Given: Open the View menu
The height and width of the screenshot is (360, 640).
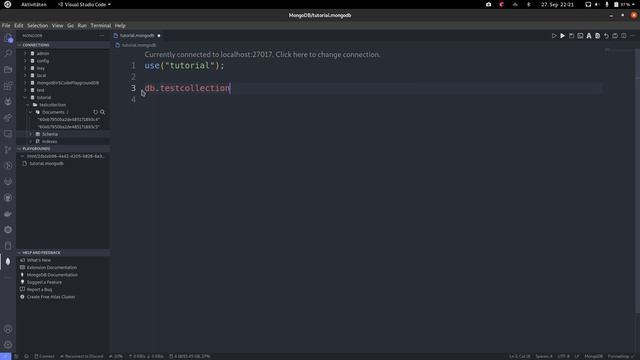Looking at the screenshot, I should pyautogui.click(x=58, y=25).
